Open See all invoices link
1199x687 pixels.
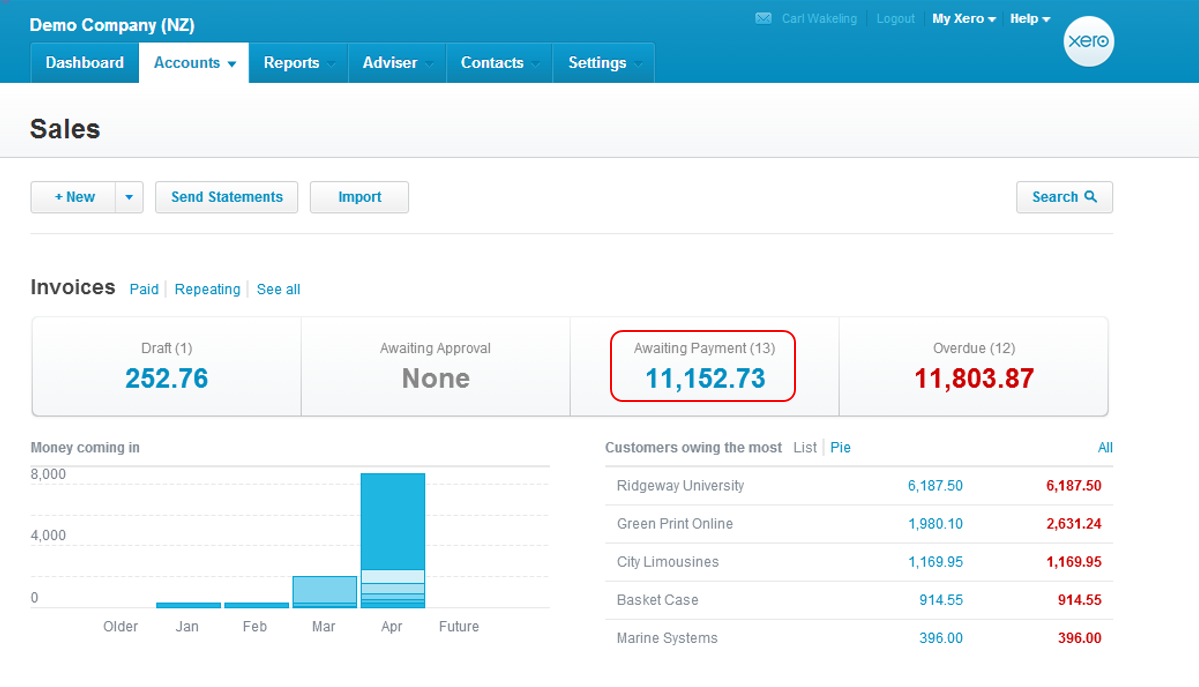coord(278,289)
